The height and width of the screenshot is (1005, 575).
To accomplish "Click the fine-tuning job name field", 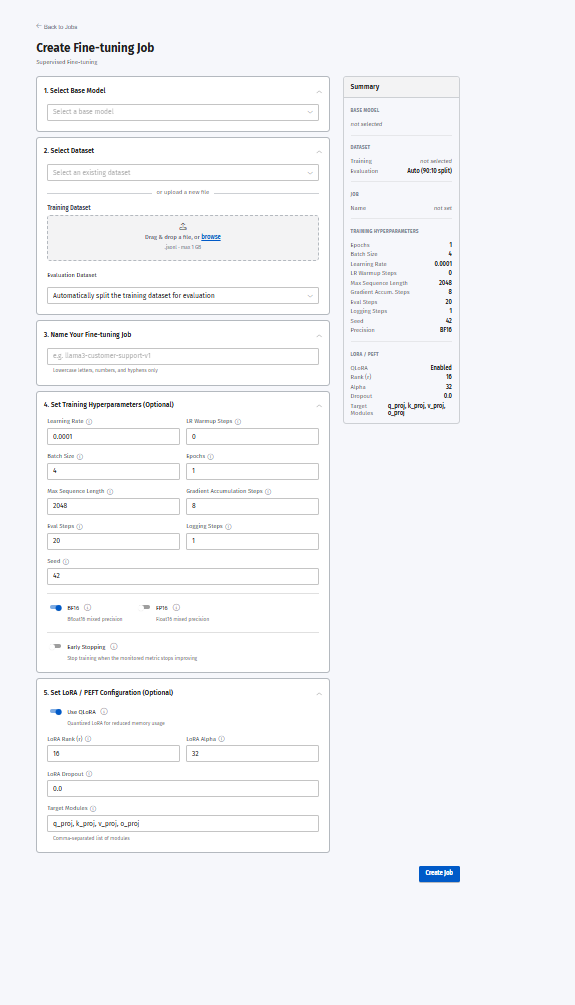I will [x=183, y=356].
